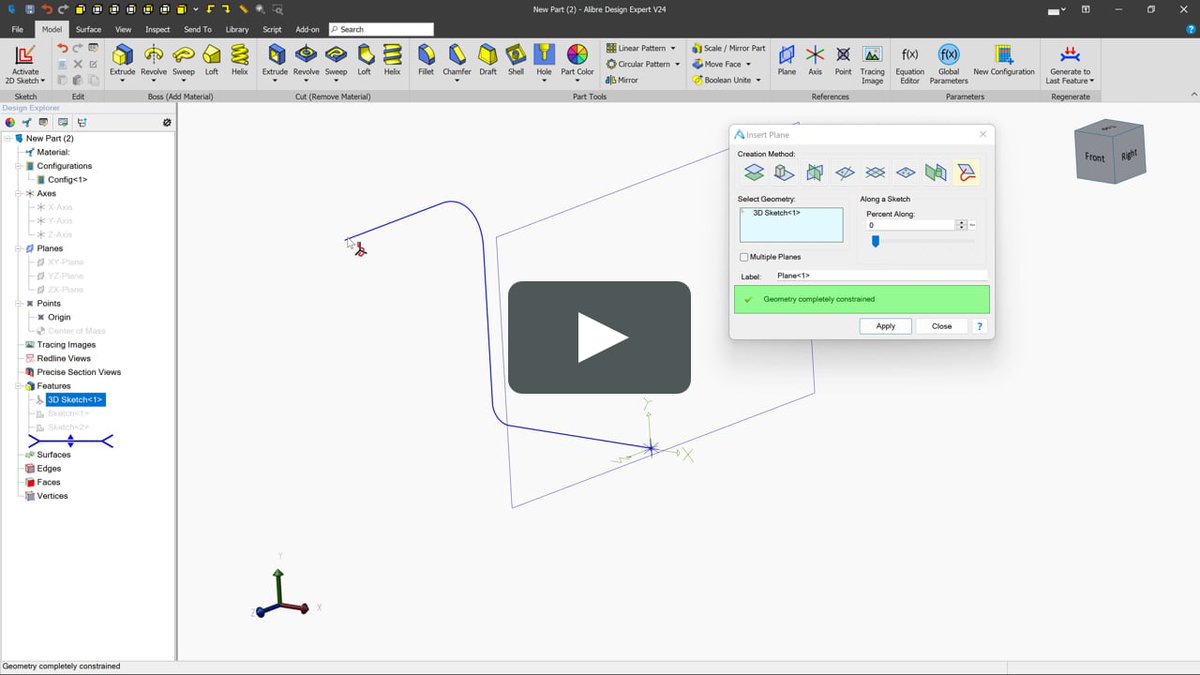
Task: Choose the Cut Loft tool
Action: (x=364, y=58)
